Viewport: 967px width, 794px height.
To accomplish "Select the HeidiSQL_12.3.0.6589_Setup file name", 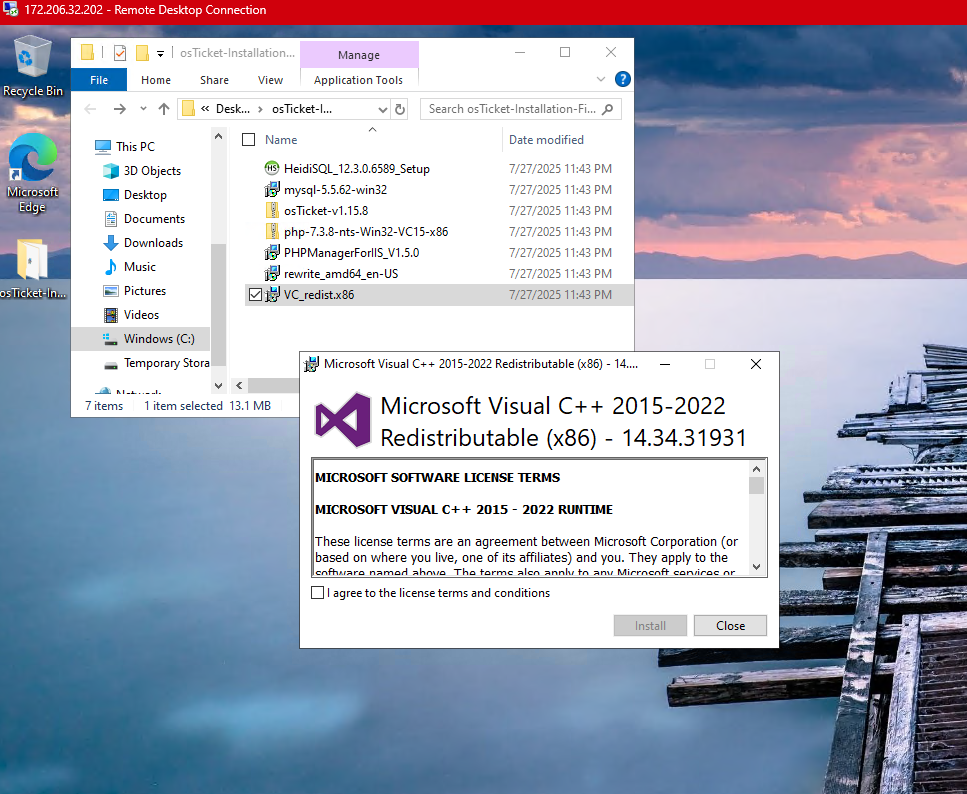I will tap(356, 168).
